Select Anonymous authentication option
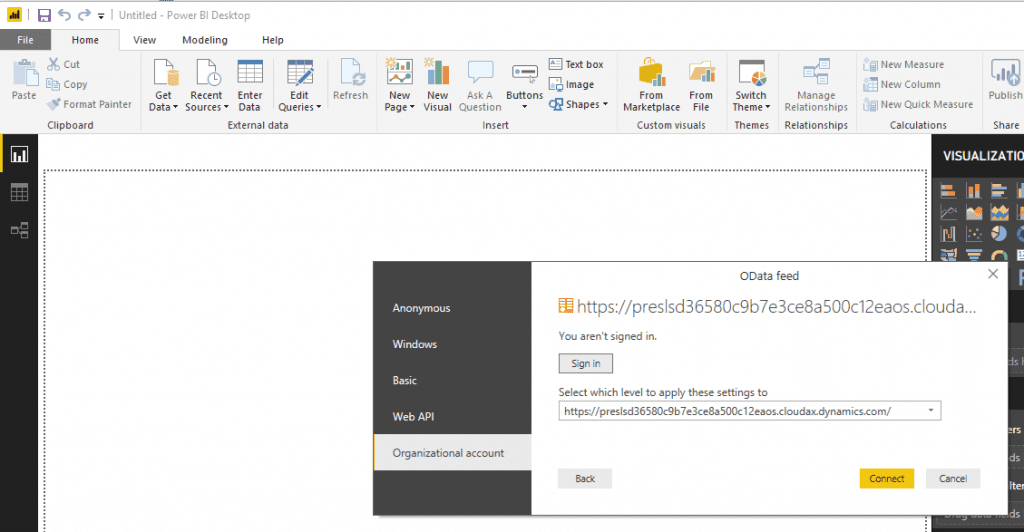The height and width of the screenshot is (532, 1024). (421, 308)
